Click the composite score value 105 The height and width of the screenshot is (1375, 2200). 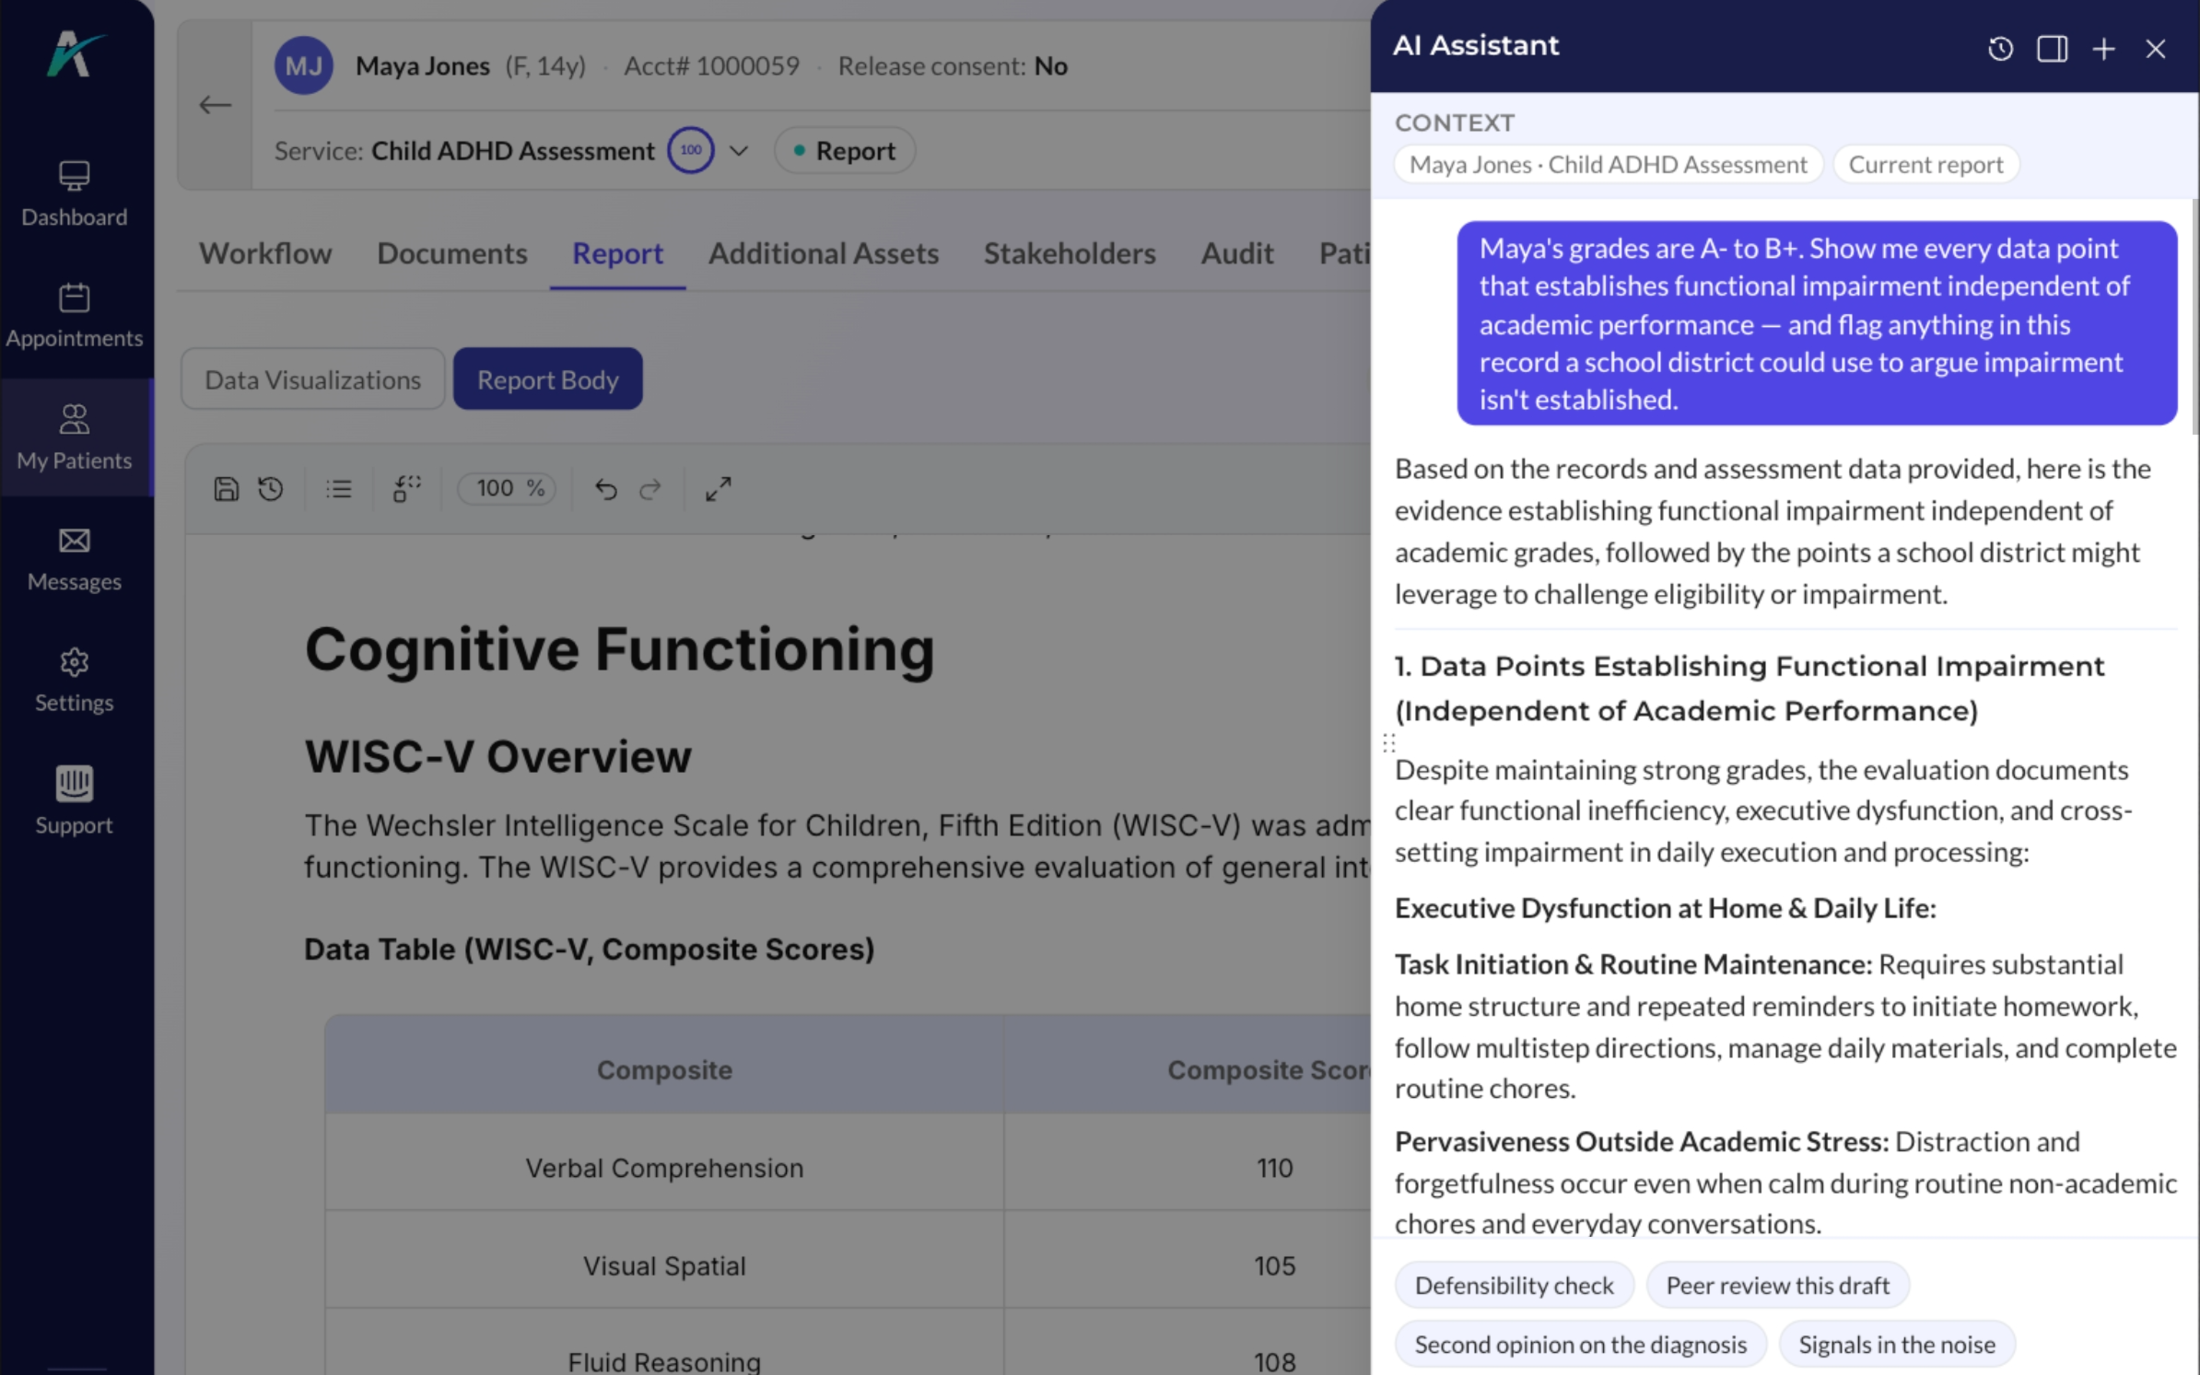coord(1274,1265)
